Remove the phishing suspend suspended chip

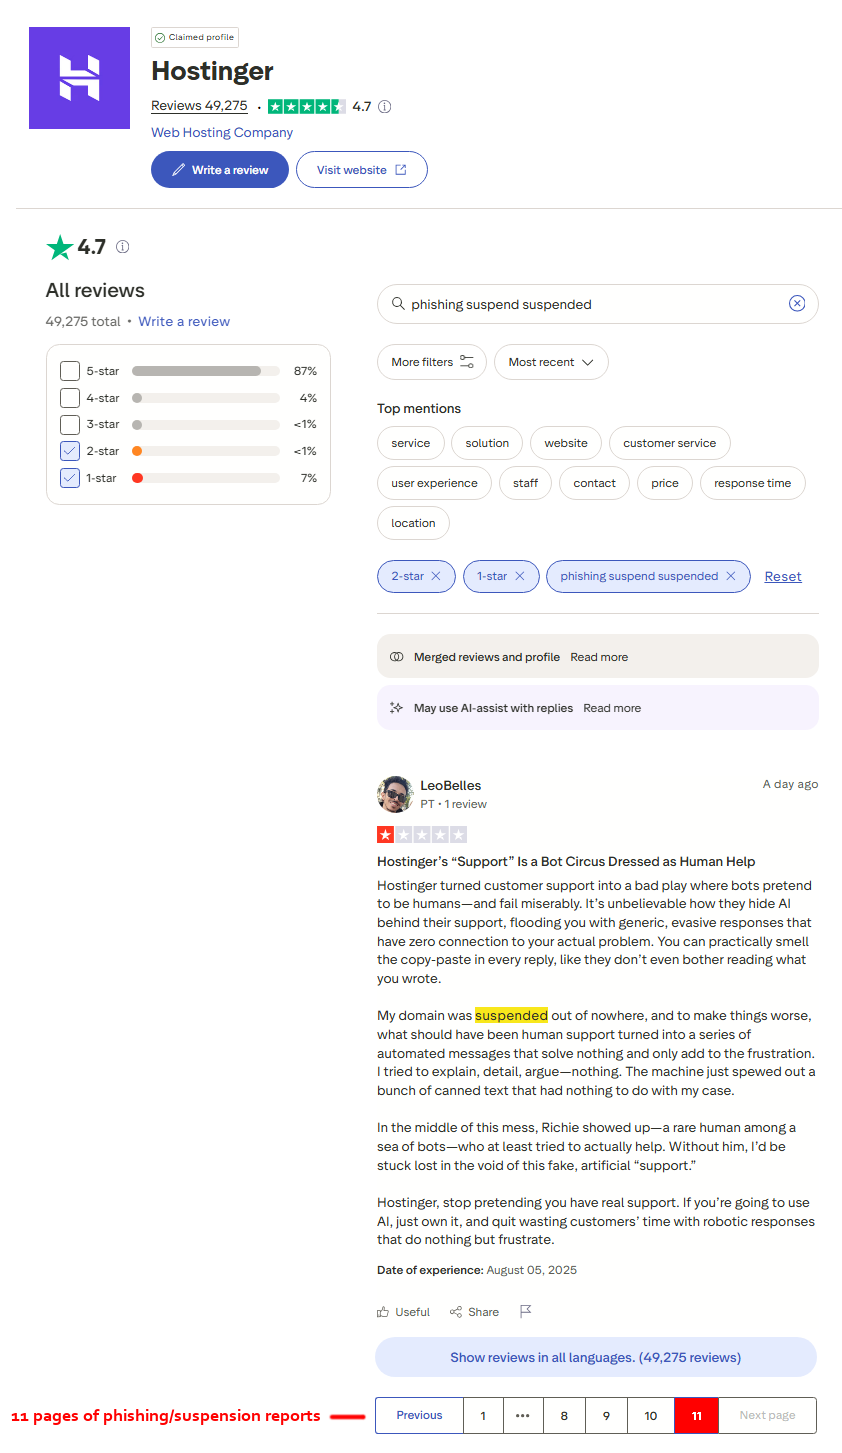click(731, 576)
